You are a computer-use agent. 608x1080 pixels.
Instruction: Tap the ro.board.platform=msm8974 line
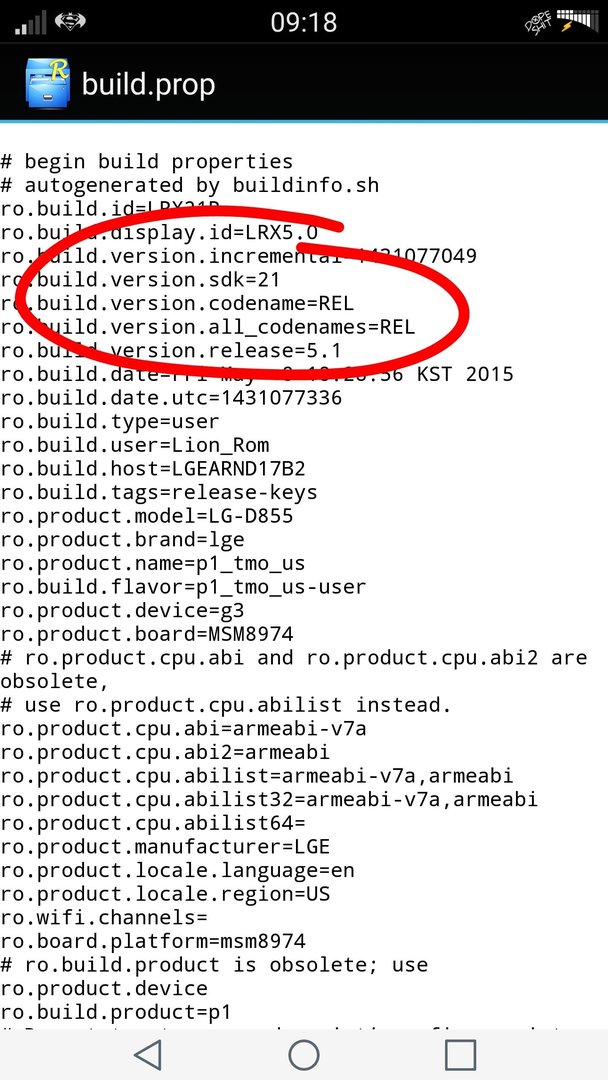[153, 941]
